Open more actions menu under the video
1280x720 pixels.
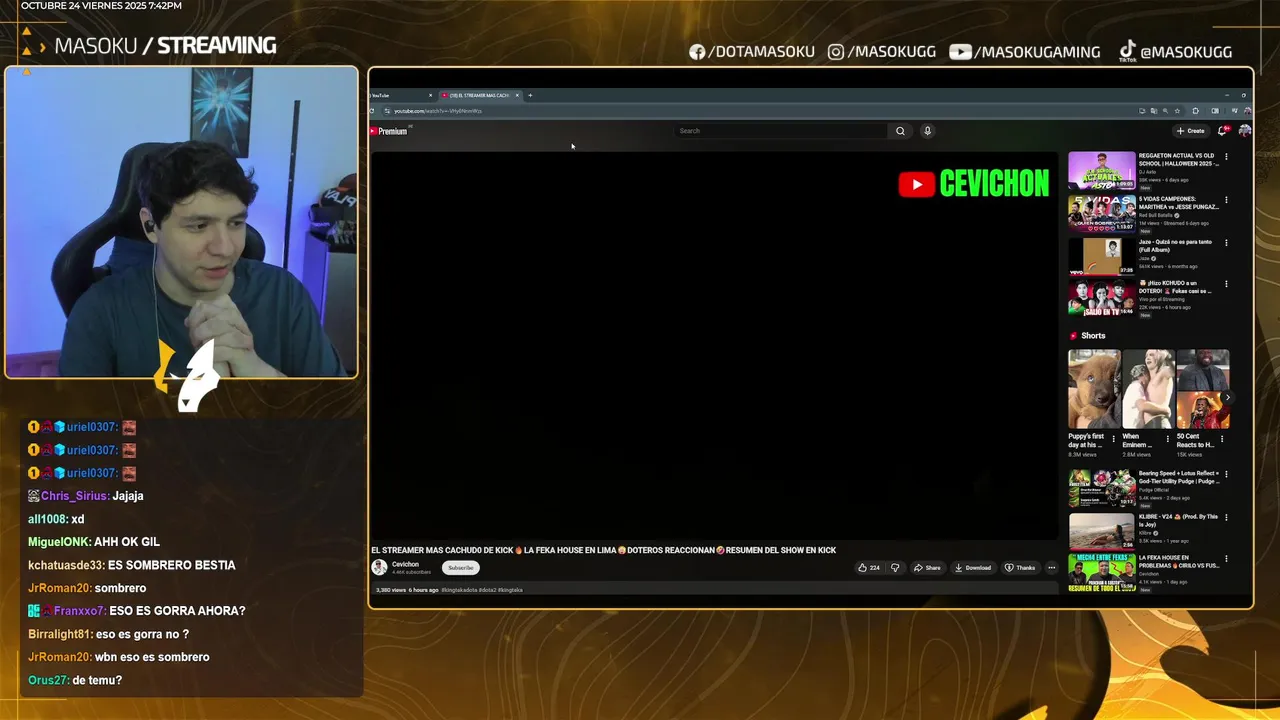(x=1051, y=568)
